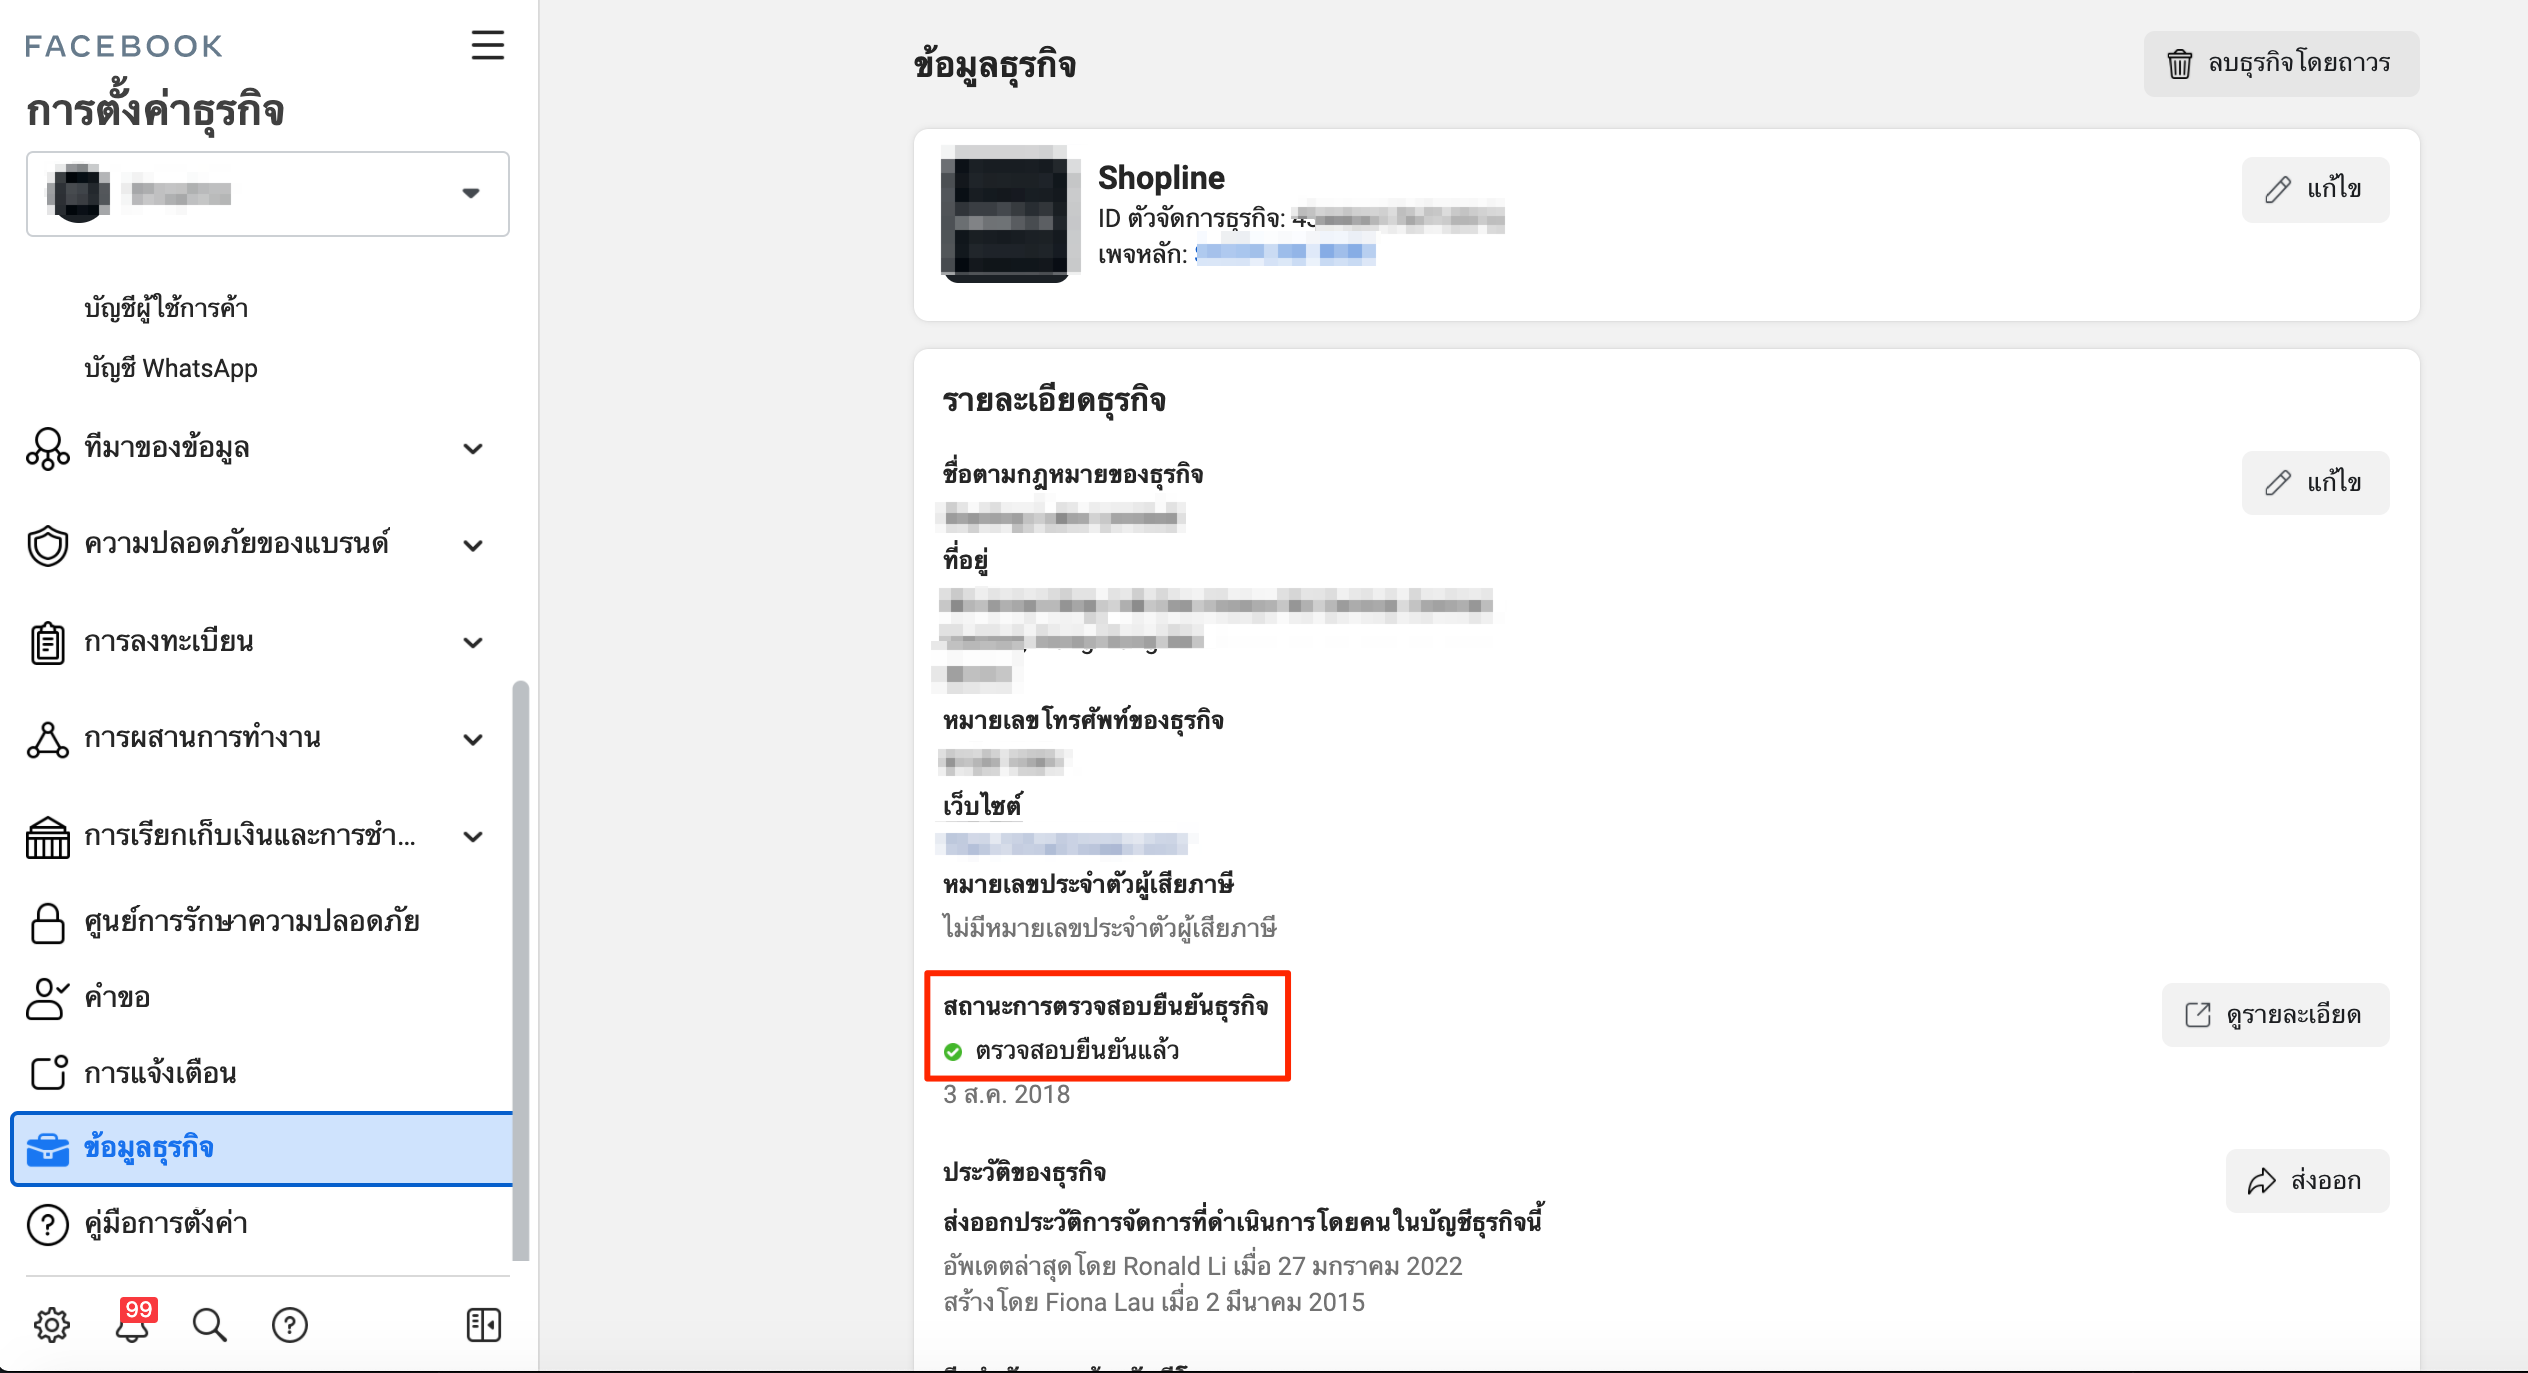This screenshot has width=2528, height=1373.
Task: Click the ความปลอดภัยของแบรนด์ shield icon
Action: [x=48, y=545]
